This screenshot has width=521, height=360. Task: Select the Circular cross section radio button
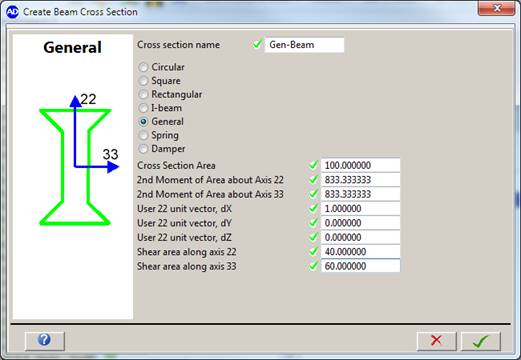coord(143,67)
